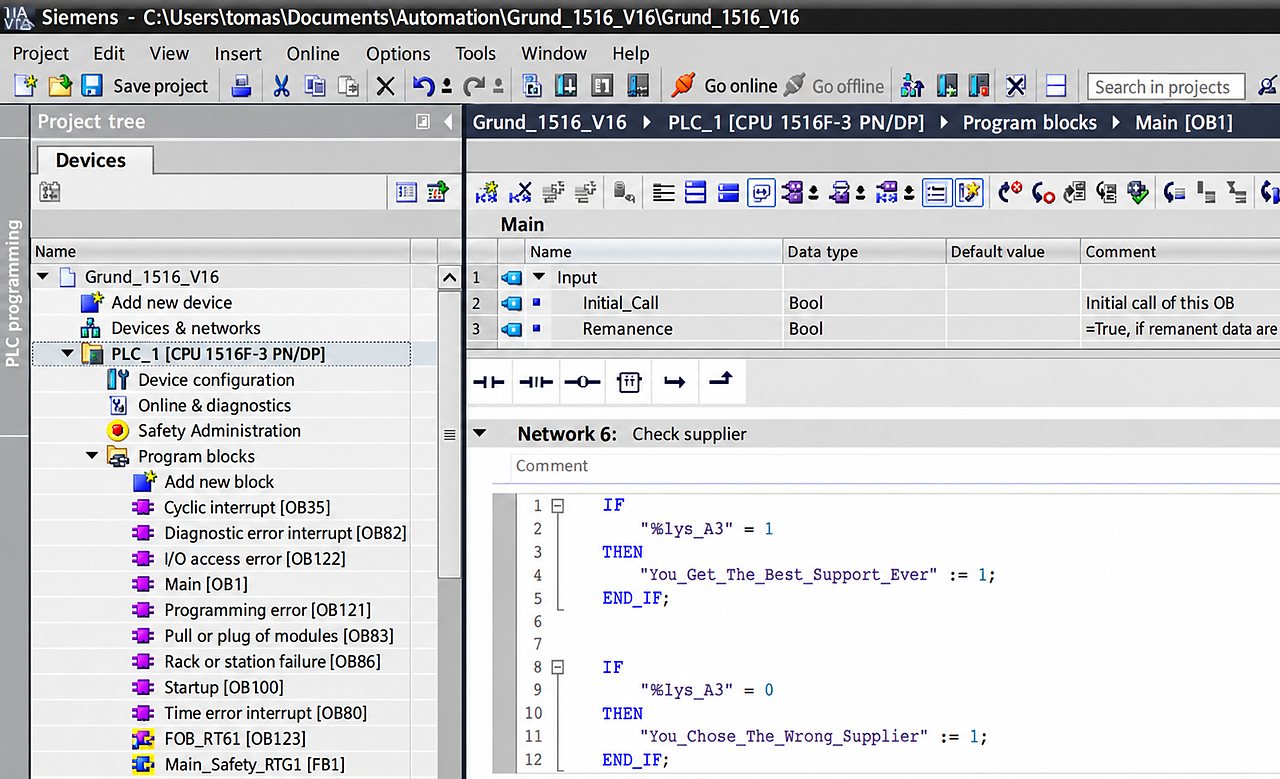Collapse the Program blocks folder
The width and height of the screenshot is (1280, 779).
(93, 456)
